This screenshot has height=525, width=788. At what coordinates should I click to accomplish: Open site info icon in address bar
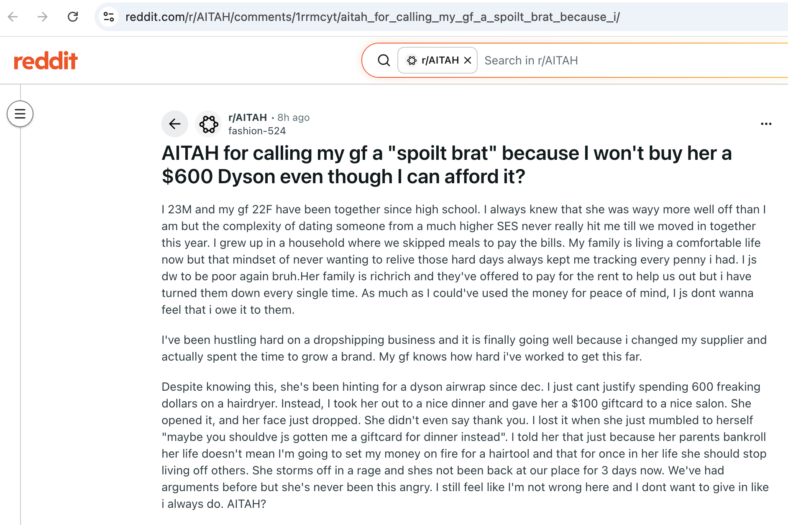[109, 17]
